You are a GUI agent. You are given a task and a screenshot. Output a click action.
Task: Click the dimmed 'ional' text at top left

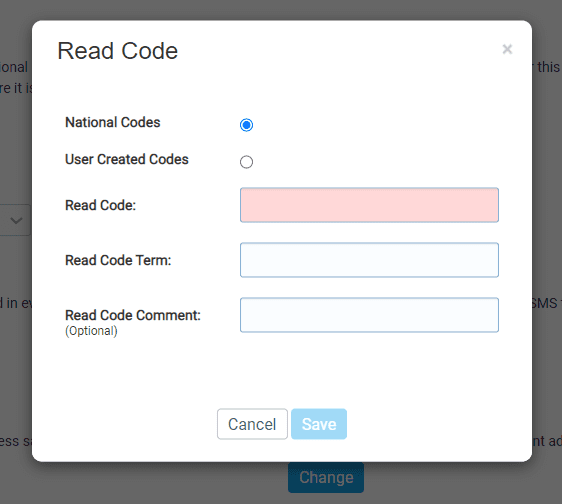pyautogui.click(x=14, y=67)
